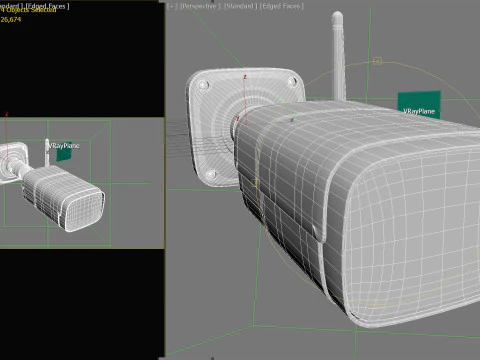Select the green VRayPlane in Perspective viewport
The height and width of the screenshot is (360, 480).
(419, 105)
